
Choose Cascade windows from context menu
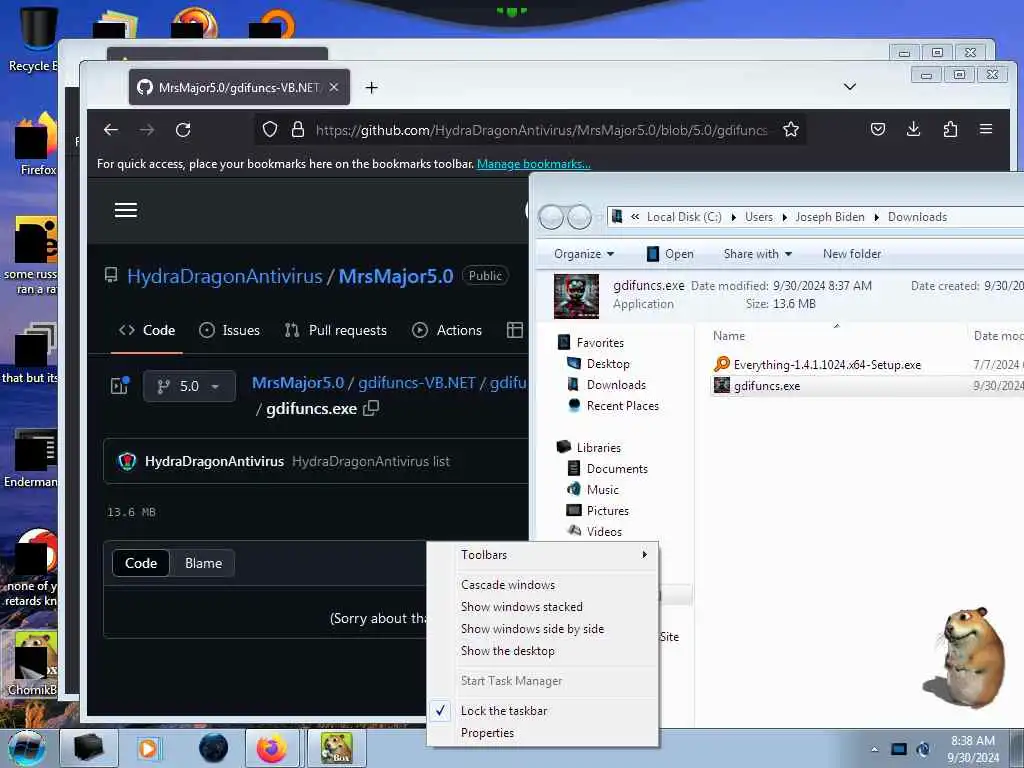click(x=543, y=584)
